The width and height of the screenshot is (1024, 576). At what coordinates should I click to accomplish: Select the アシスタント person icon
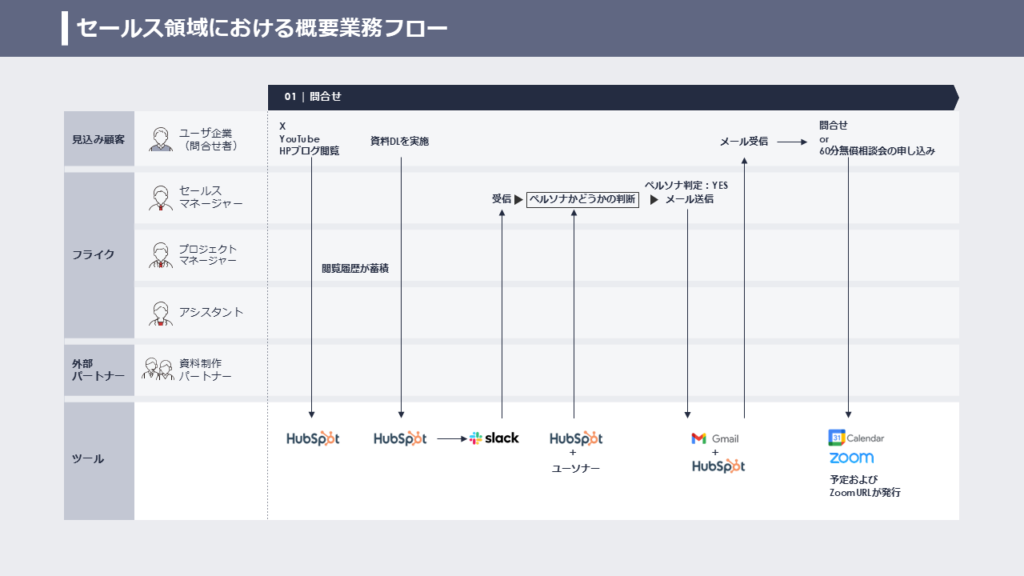160,313
